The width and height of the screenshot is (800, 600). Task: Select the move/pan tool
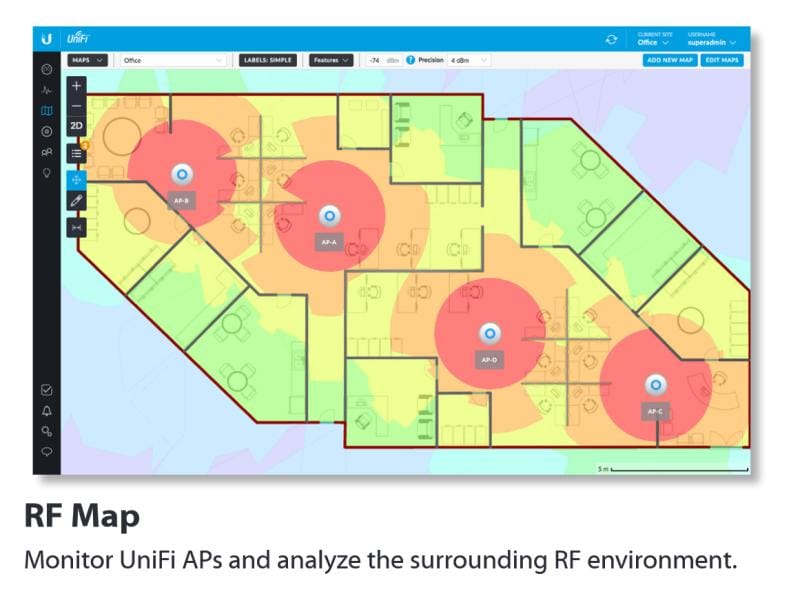pyautogui.click(x=77, y=180)
